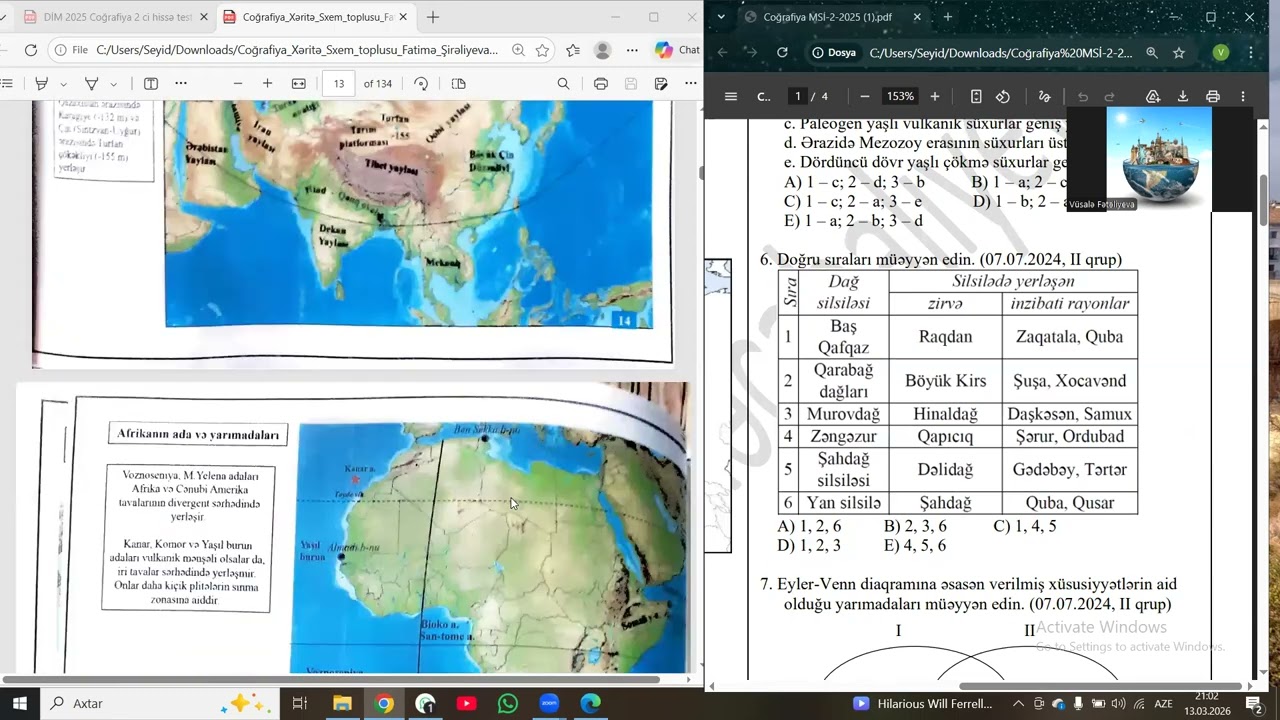The image size is (1280, 720).
Task: Fit the Edge PDF to width
Action: [x=298, y=84]
